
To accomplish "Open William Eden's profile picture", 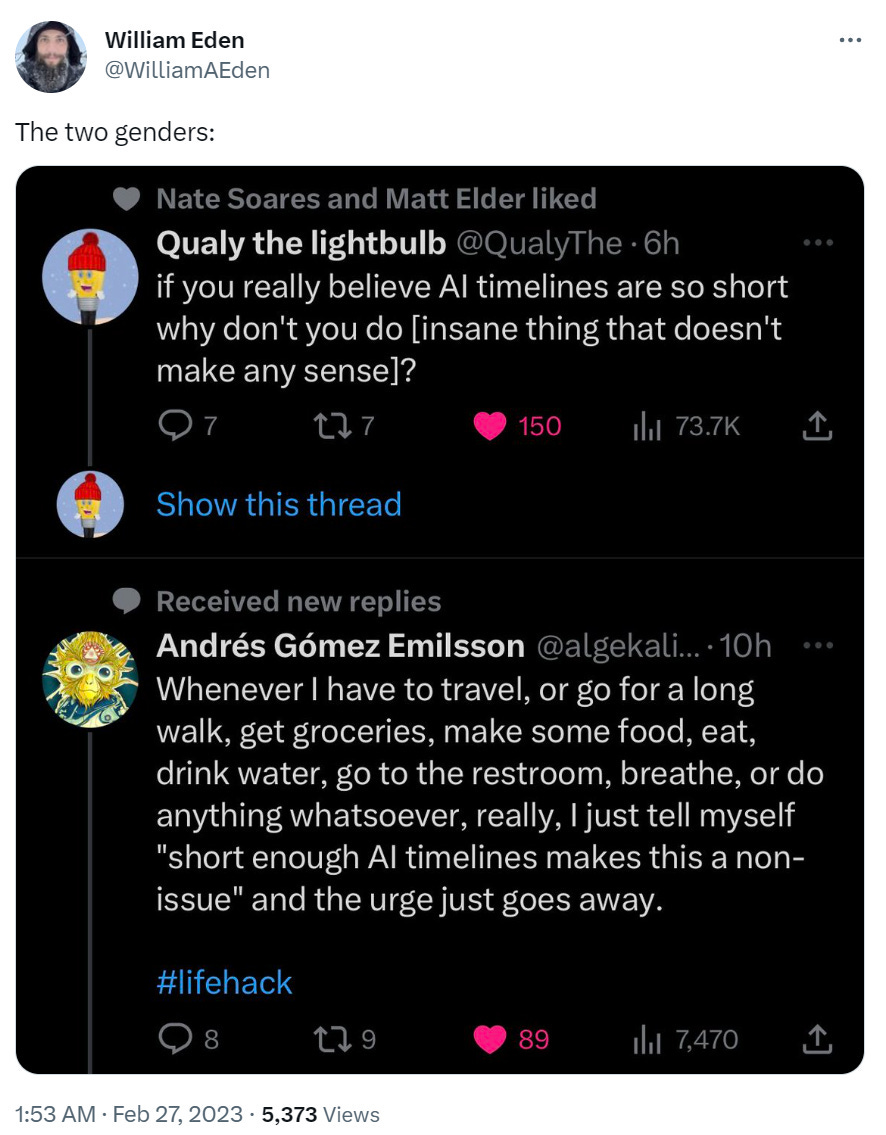I will tap(51, 56).
